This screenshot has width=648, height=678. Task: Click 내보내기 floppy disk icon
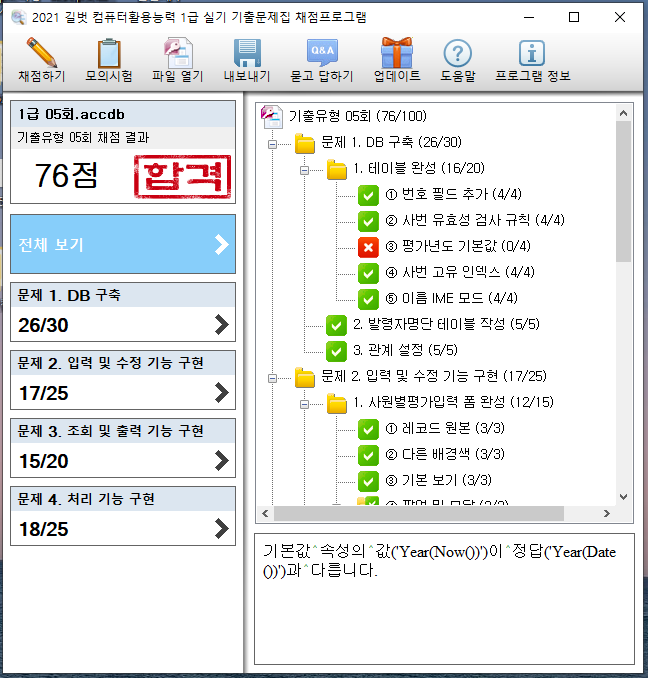point(246,53)
